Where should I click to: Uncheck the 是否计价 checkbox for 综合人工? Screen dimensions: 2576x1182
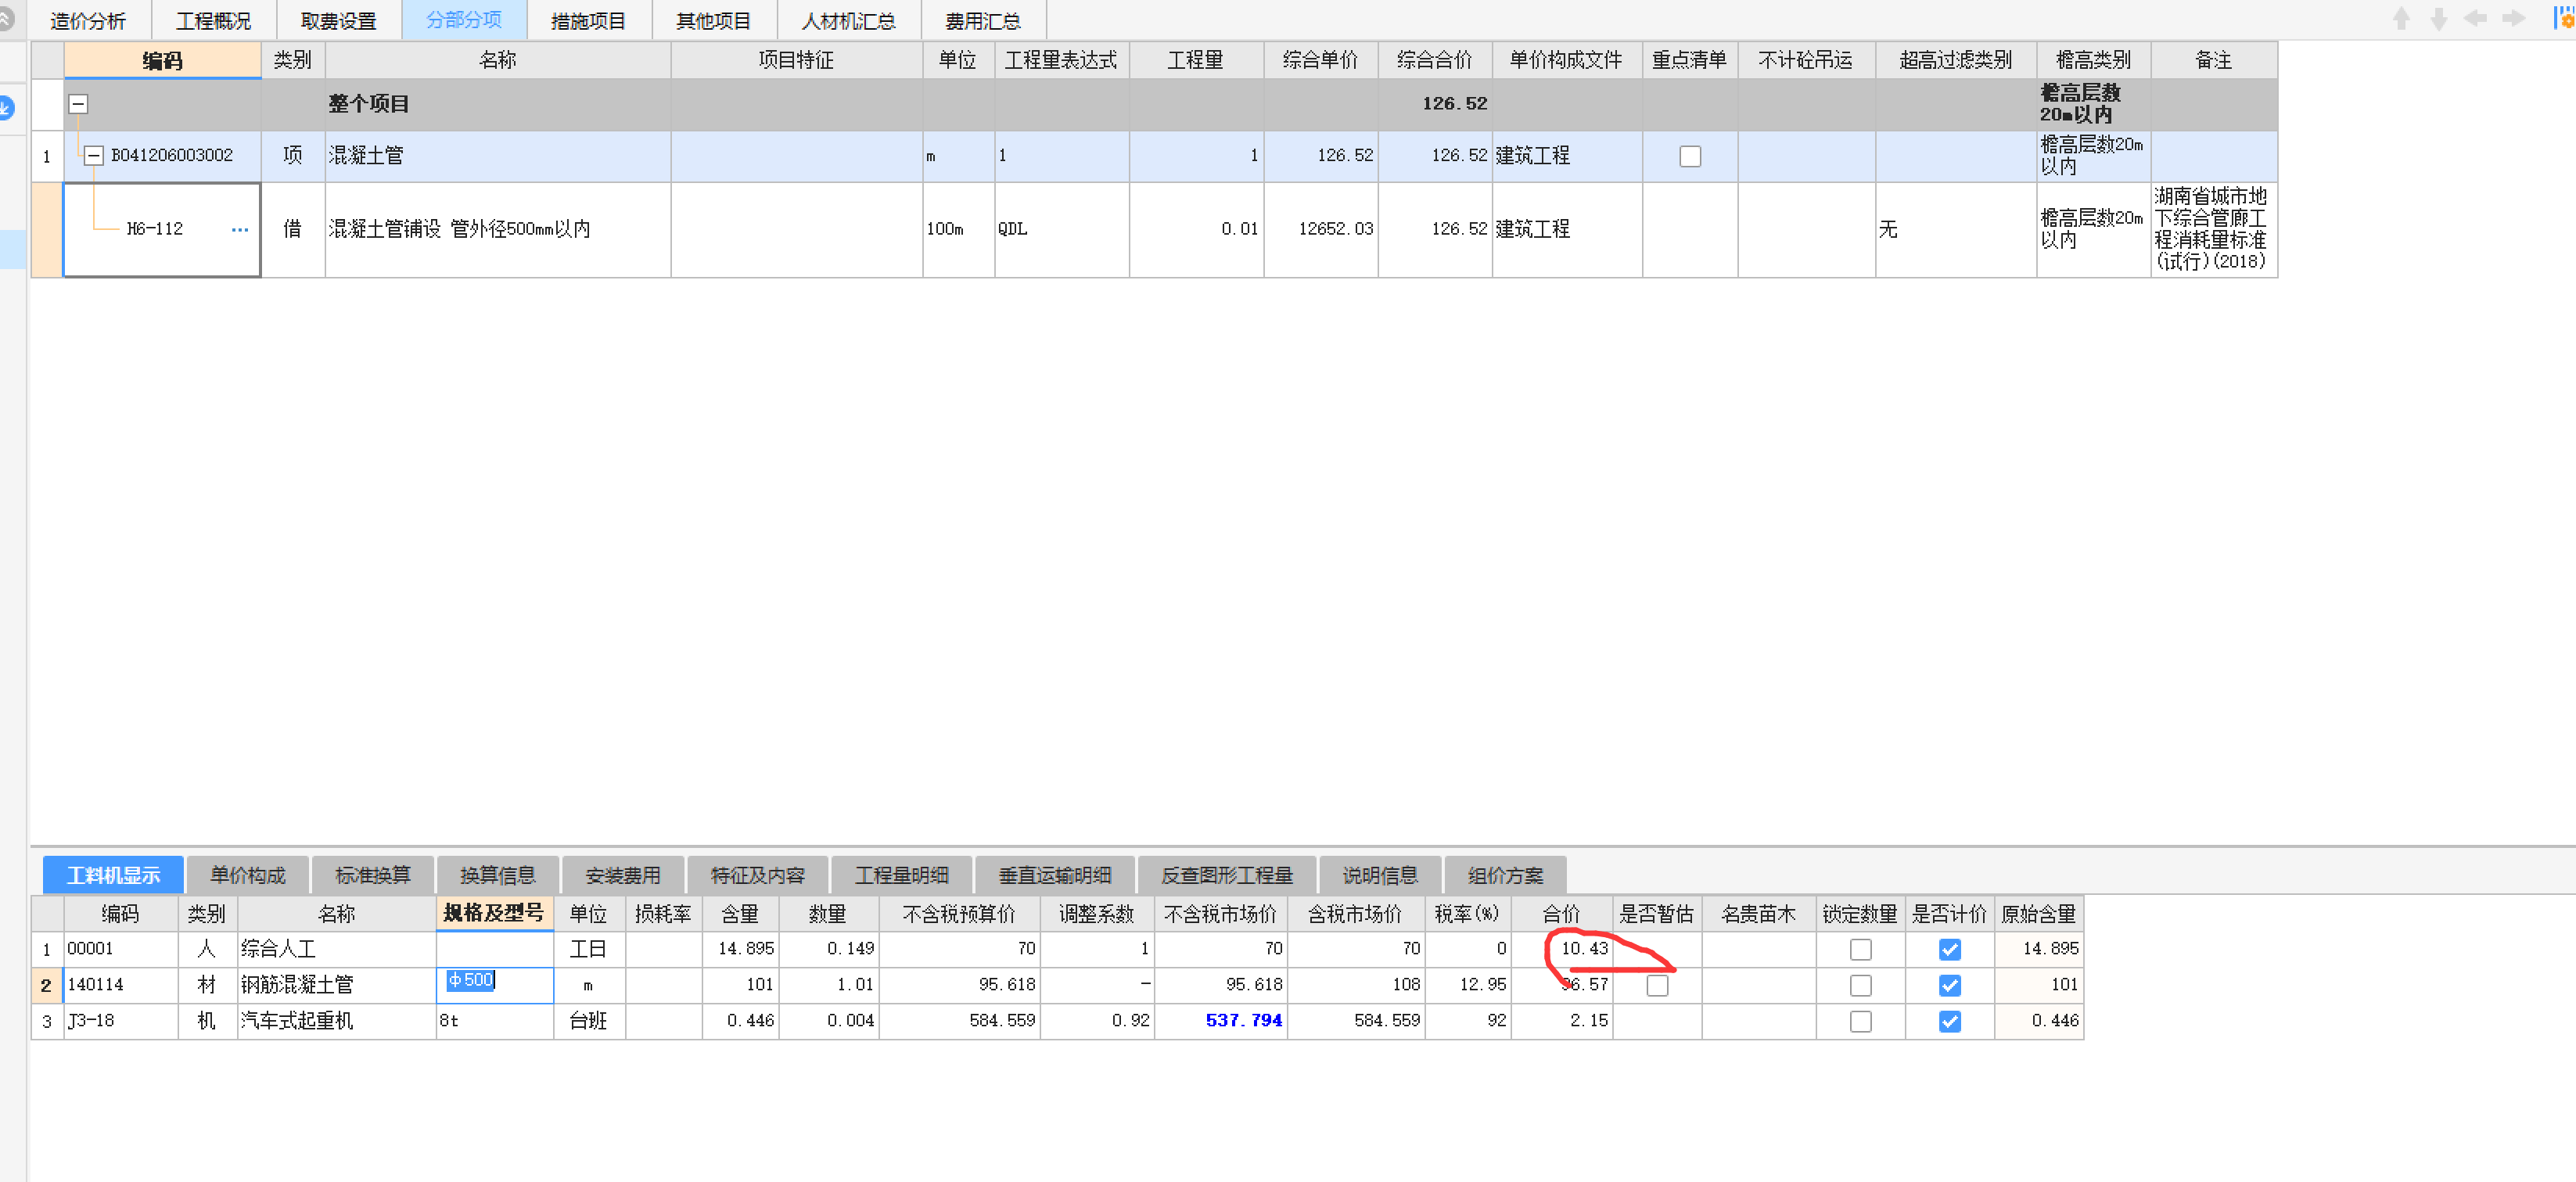coord(1950,949)
